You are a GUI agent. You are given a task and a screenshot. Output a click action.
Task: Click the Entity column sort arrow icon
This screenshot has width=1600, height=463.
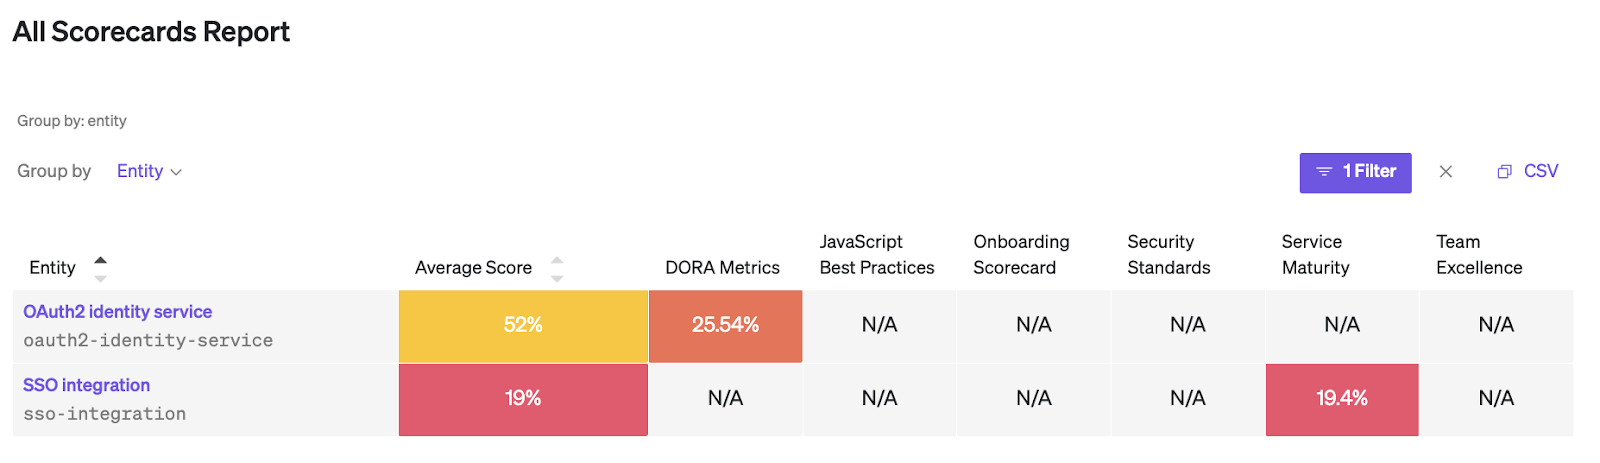point(100,267)
